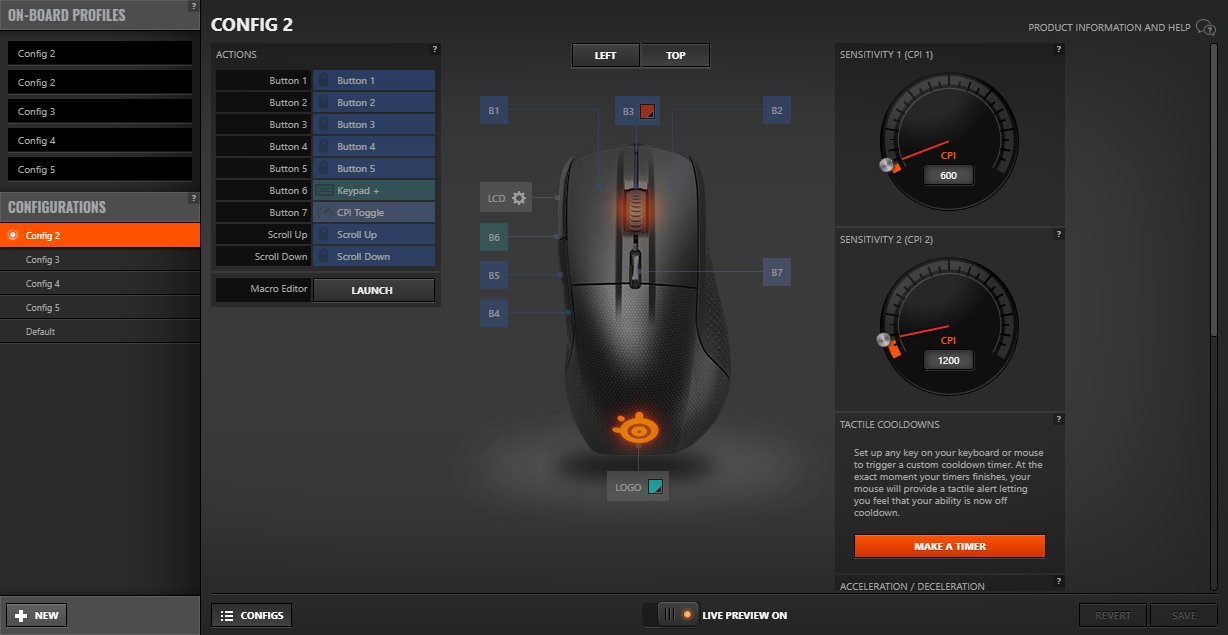Image resolution: width=1228 pixels, height=635 pixels.
Task: Toggle the Live Preview switch
Action: coord(671,614)
